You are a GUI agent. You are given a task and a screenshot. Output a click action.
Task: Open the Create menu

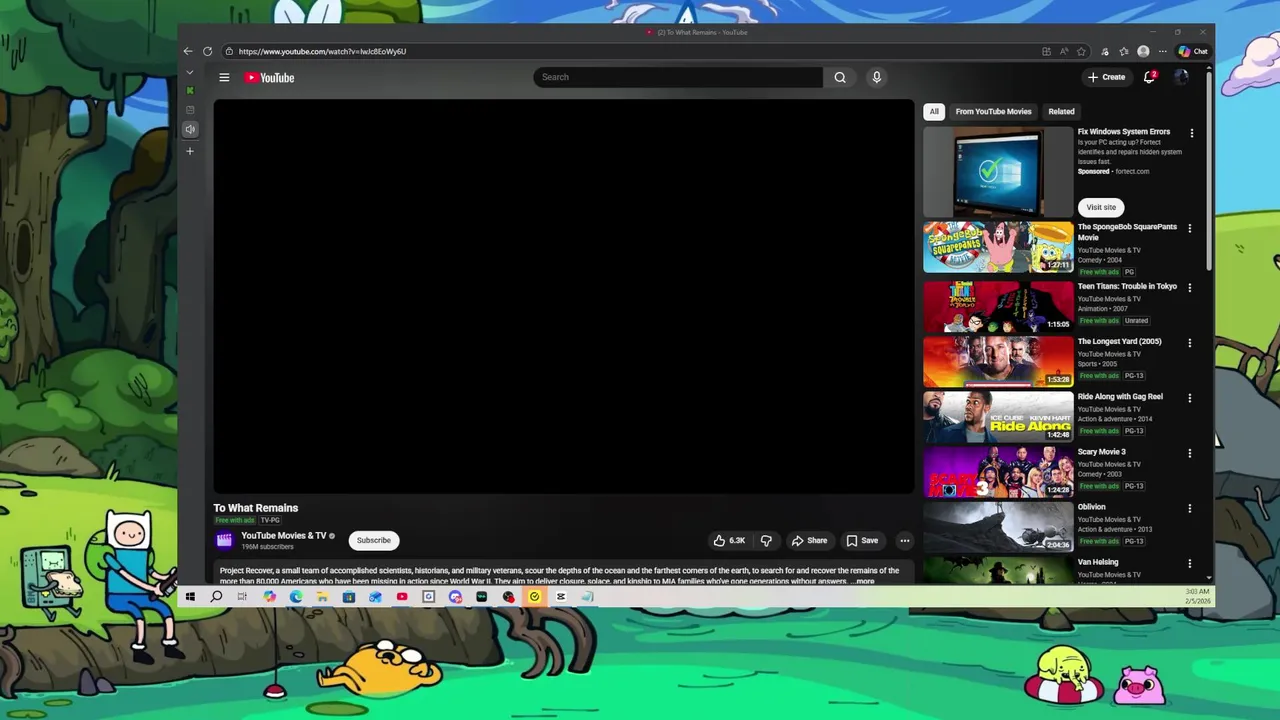pos(1106,77)
